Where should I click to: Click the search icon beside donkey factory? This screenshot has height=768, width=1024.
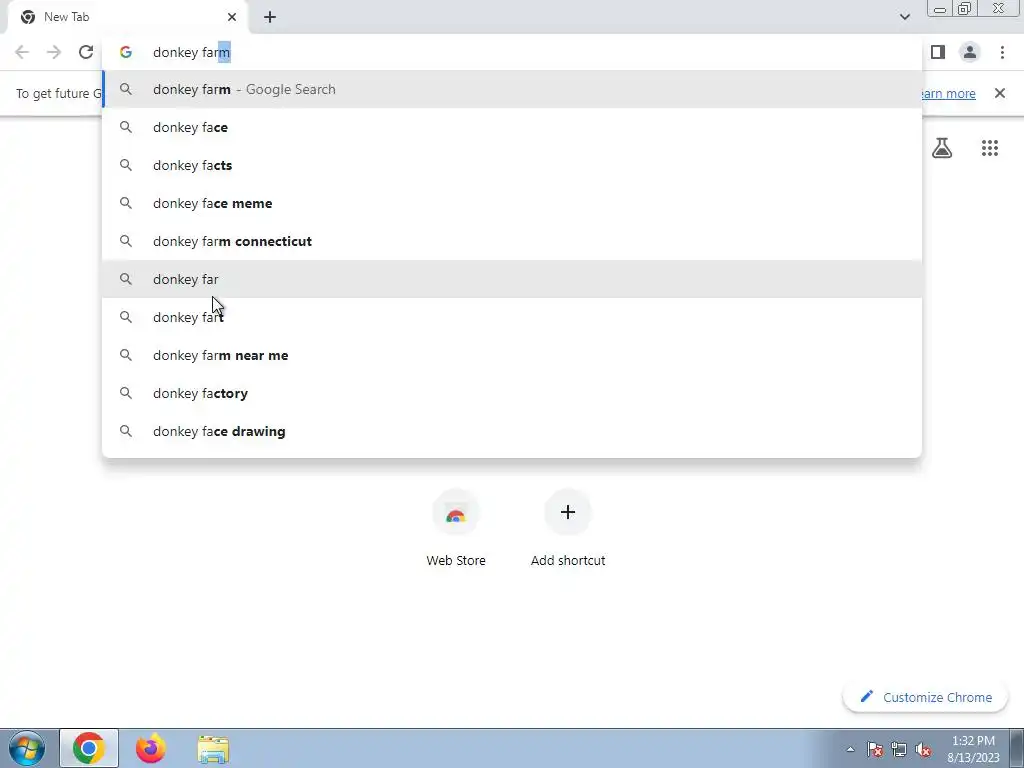pos(126,393)
